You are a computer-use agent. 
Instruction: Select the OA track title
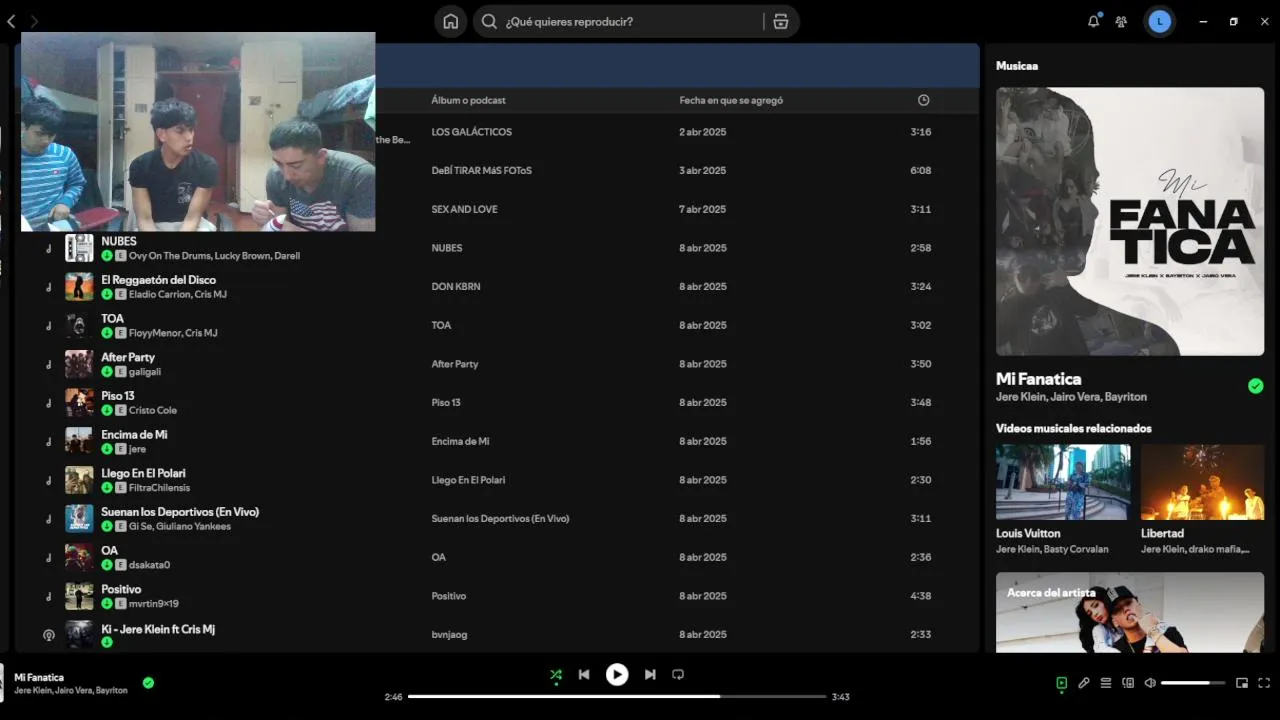point(109,551)
